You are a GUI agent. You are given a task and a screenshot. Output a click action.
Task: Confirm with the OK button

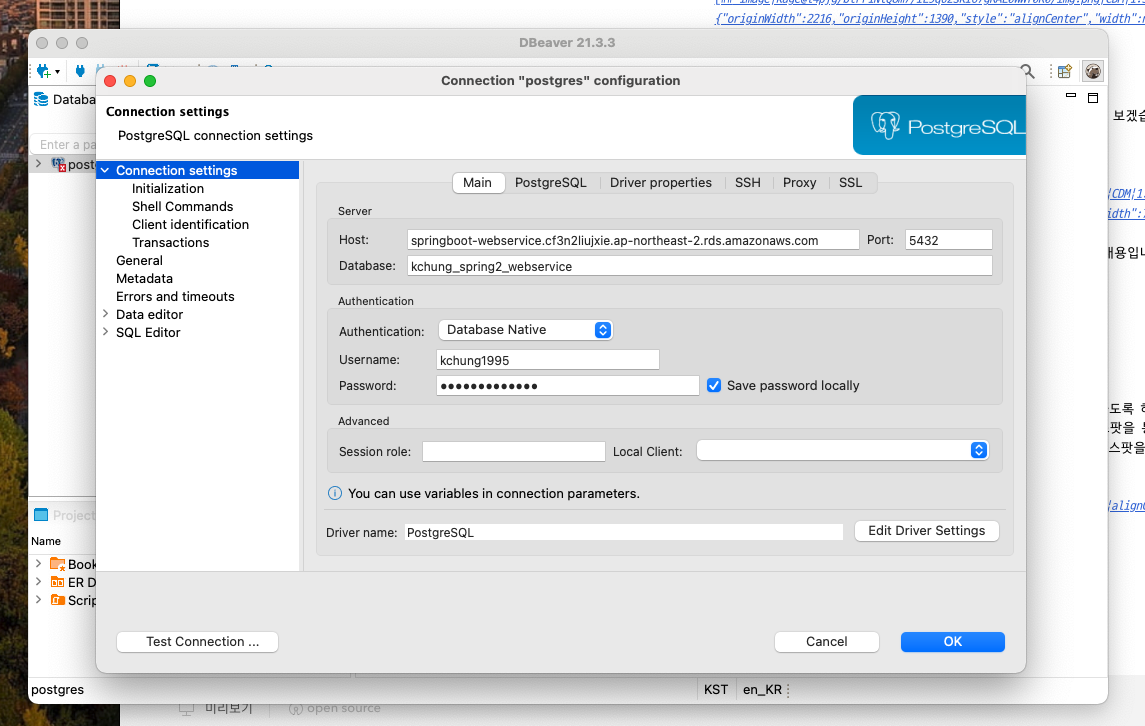953,642
